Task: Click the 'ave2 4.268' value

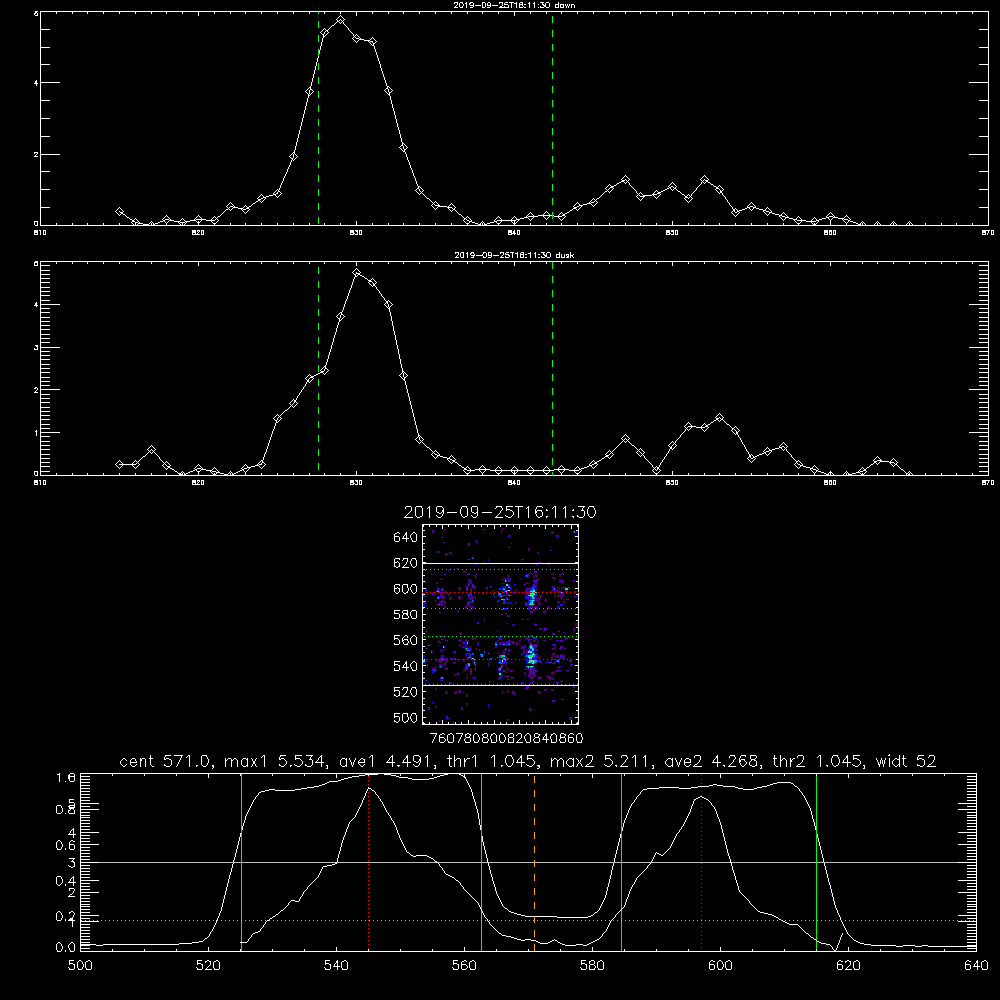Action: click(713, 761)
